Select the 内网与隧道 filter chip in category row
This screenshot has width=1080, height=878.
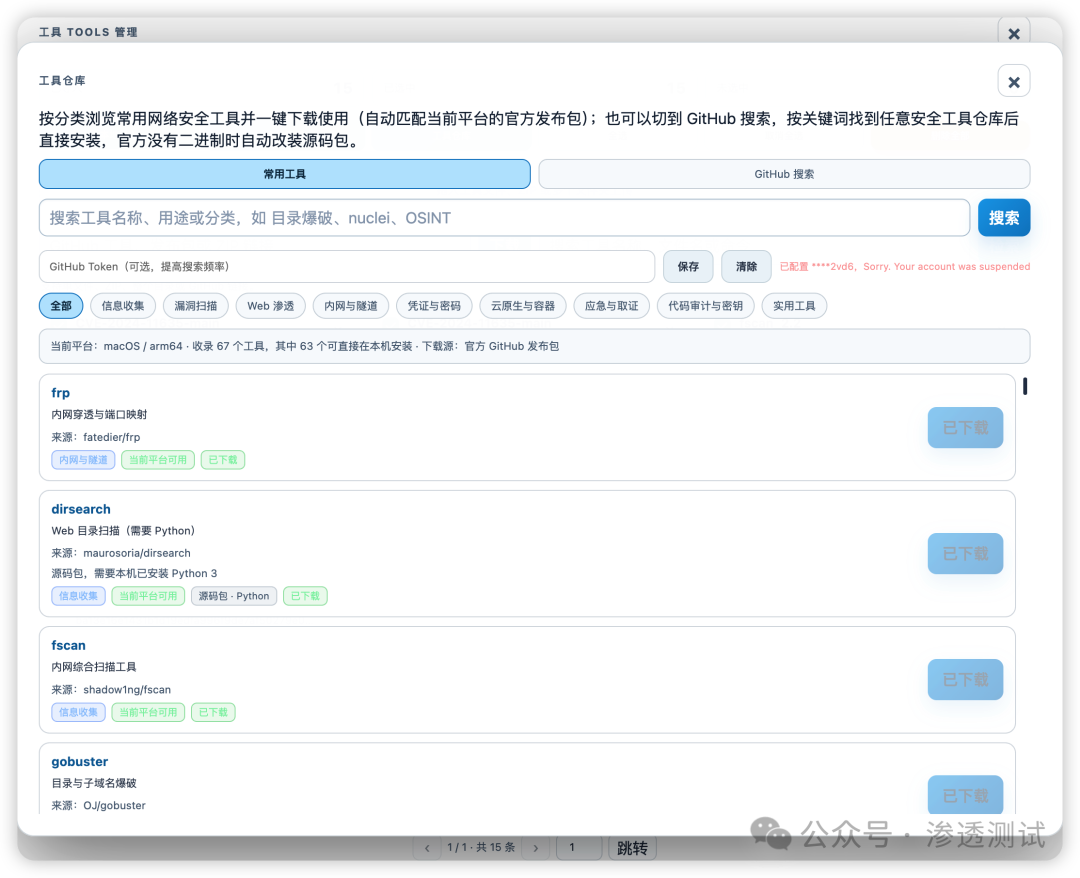click(x=351, y=306)
